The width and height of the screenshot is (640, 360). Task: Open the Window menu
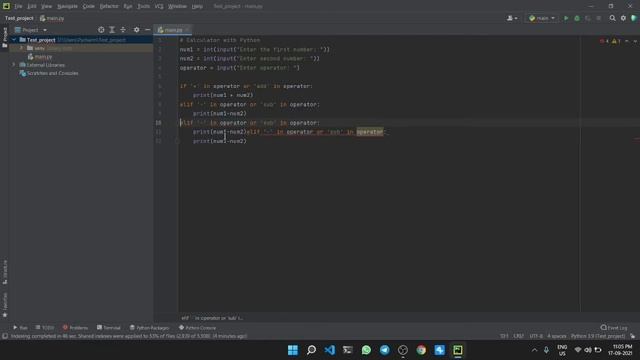click(x=177, y=6)
